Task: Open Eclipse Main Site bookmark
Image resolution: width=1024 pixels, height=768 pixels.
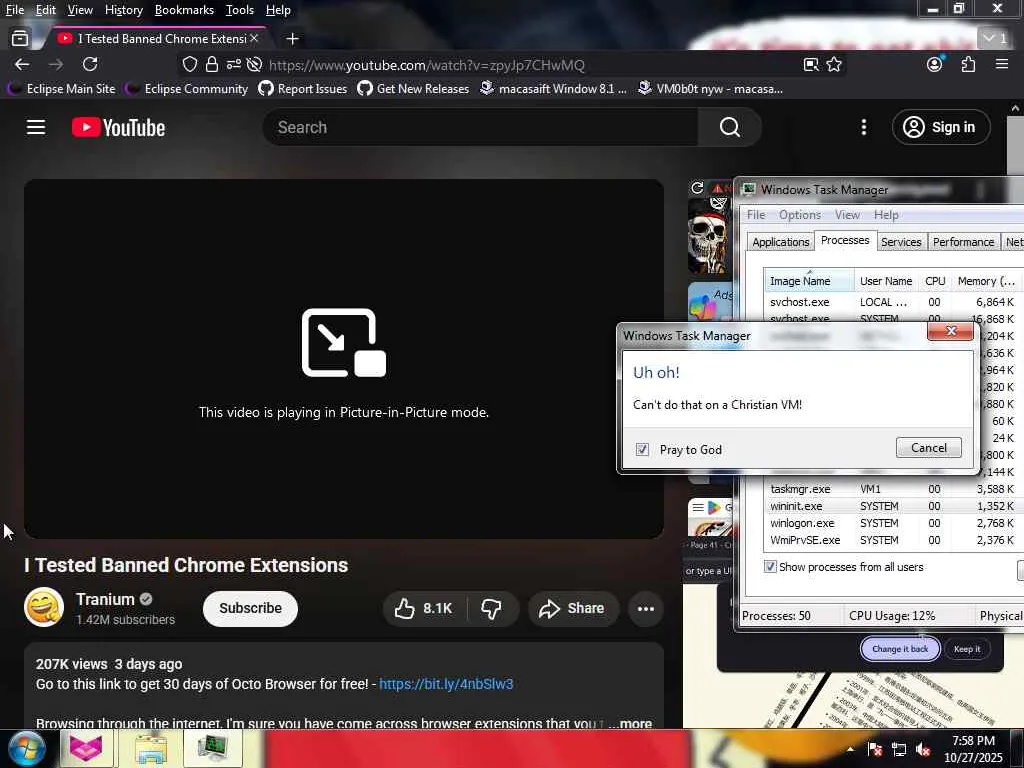Action: (x=61, y=89)
